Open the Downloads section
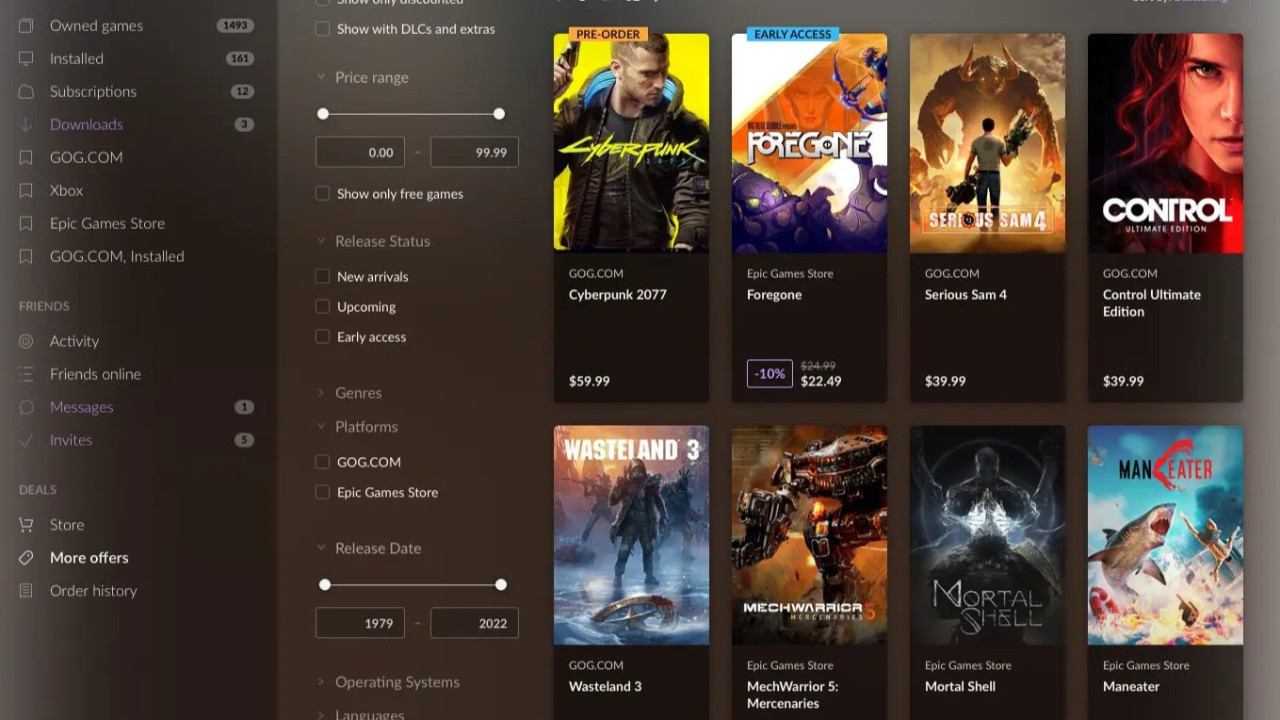Screen dimensions: 1280x720 tap(86, 124)
